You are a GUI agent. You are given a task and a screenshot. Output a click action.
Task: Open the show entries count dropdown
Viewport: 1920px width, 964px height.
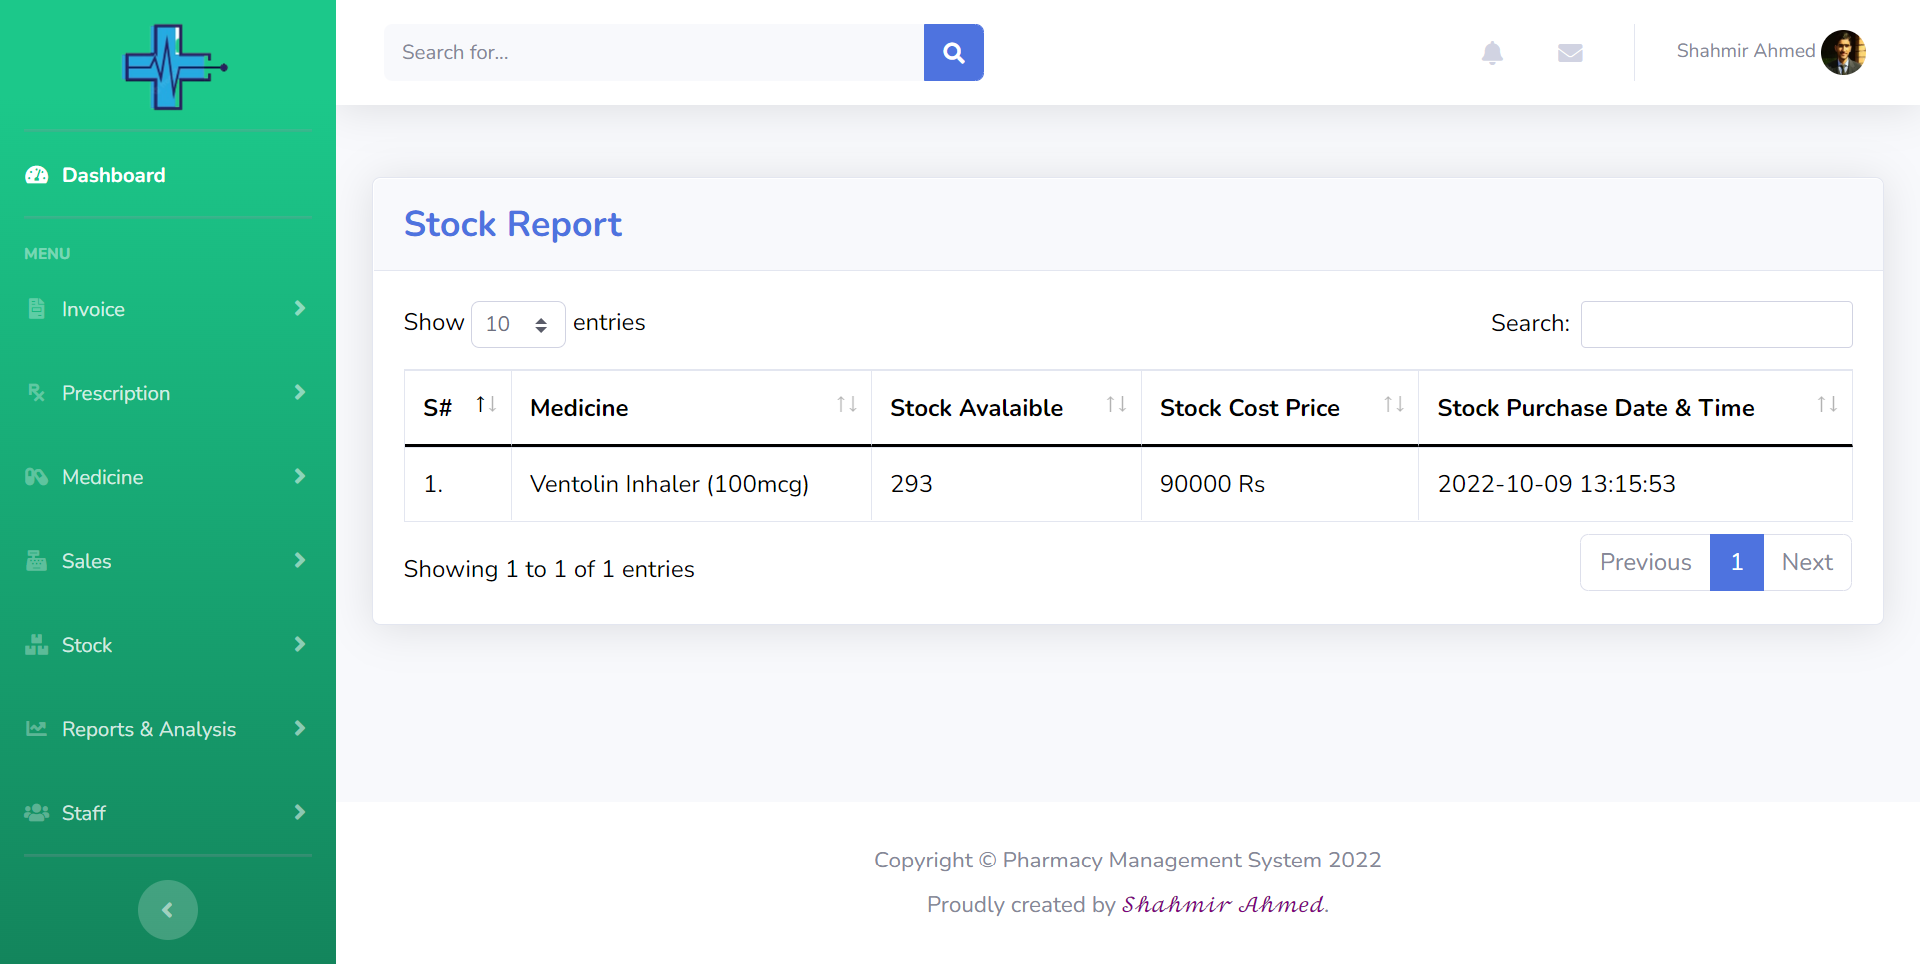(517, 324)
